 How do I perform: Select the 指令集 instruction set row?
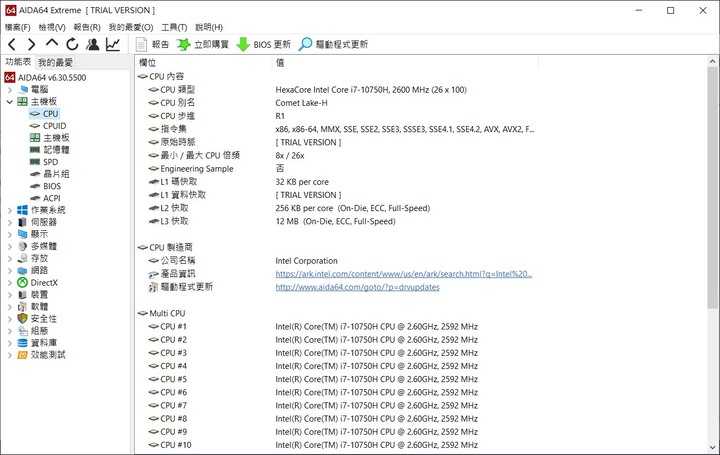338,129
